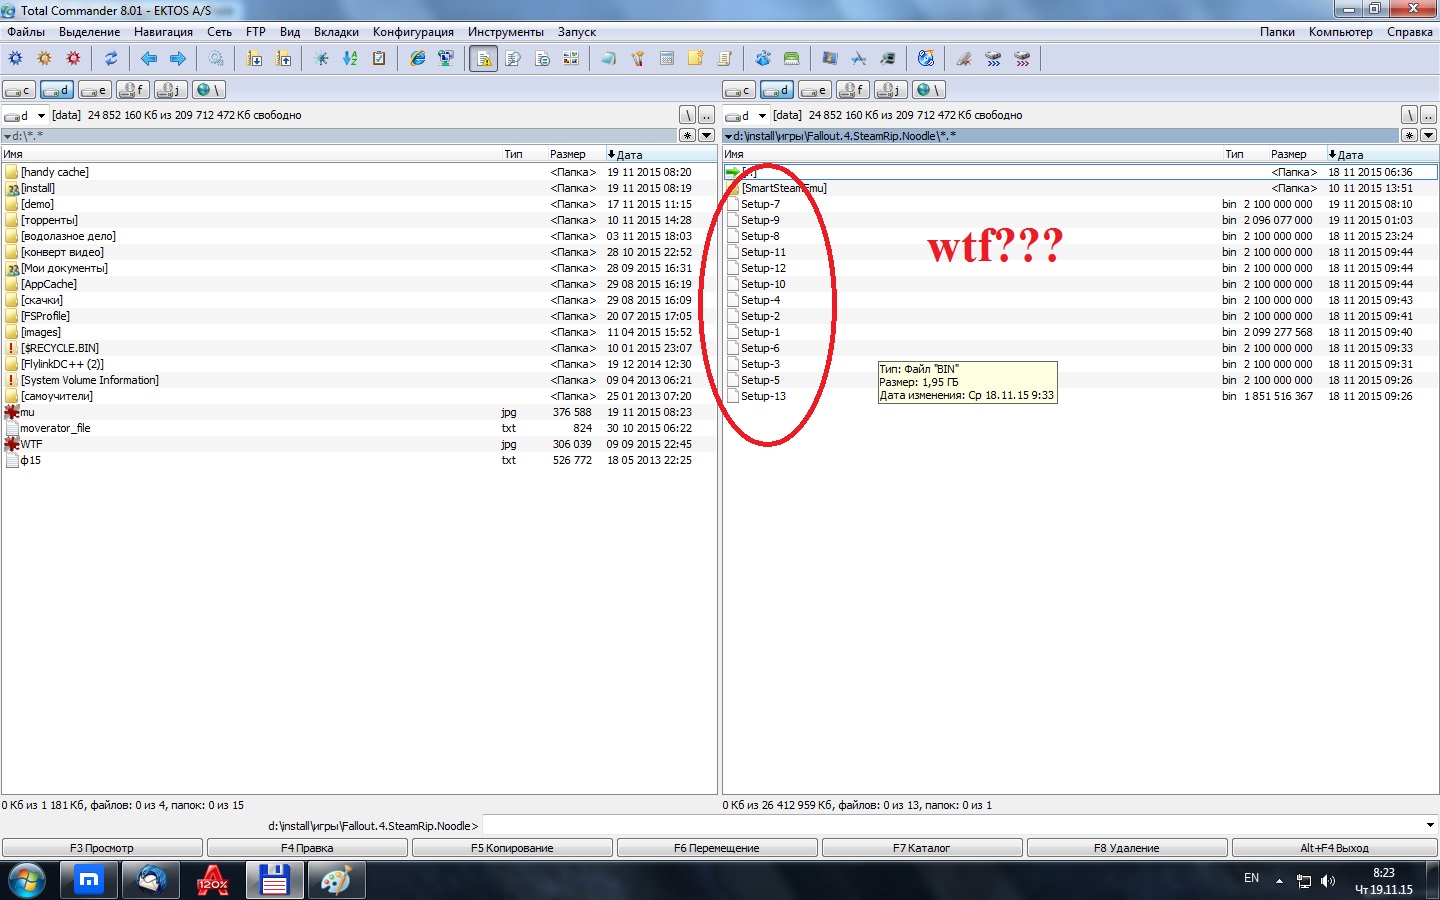
Task: Switch left panel to drive e
Action: point(95,90)
